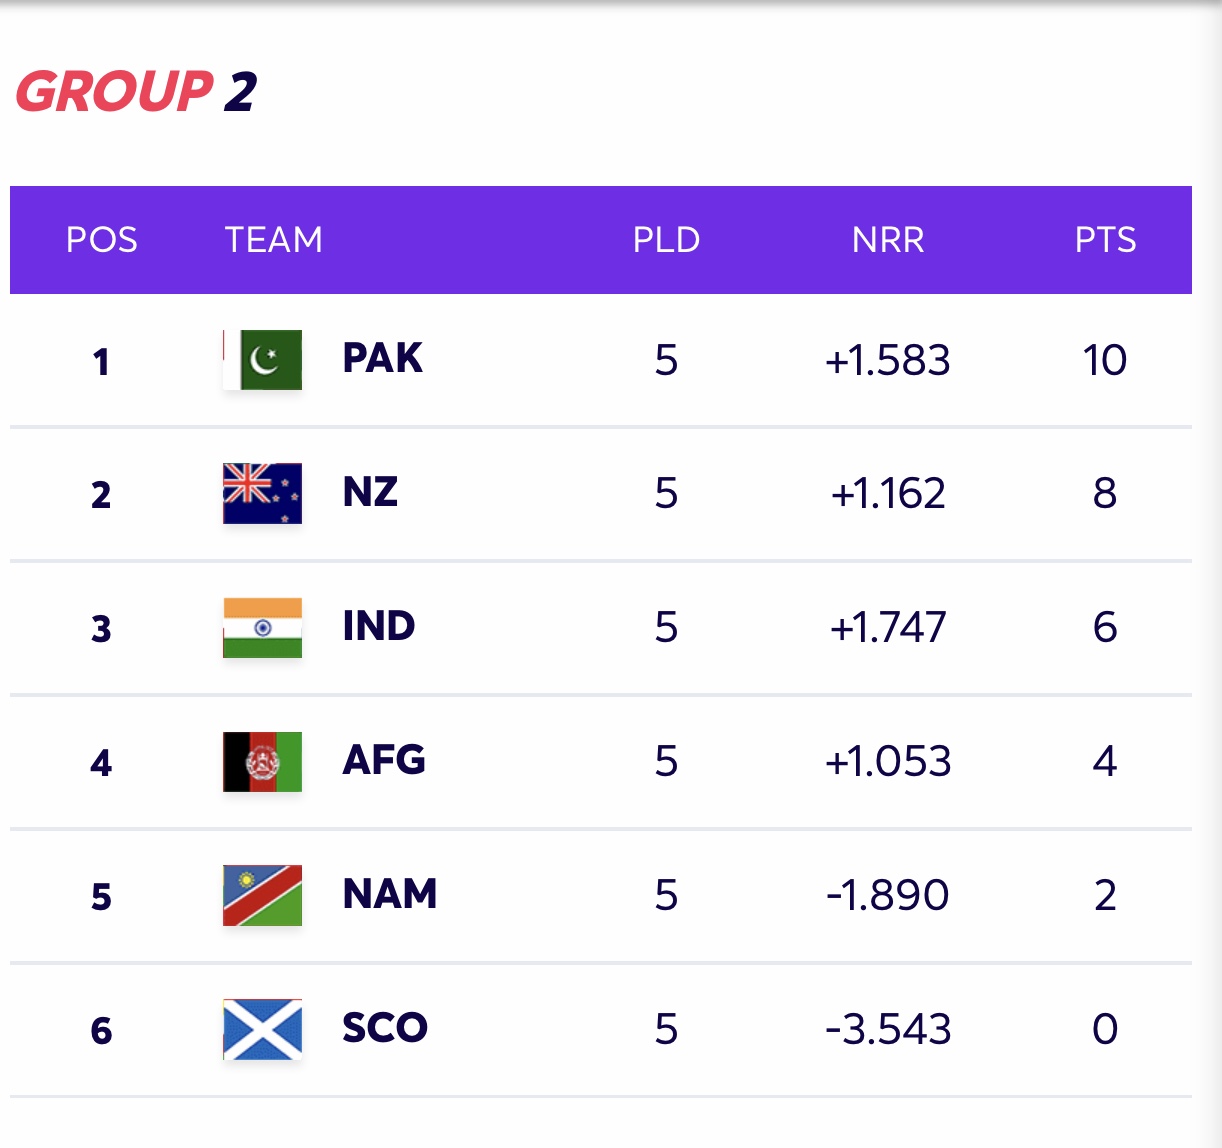Image resolution: width=1222 pixels, height=1148 pixels.
Task: Sort table by POS column header
Action: pos(101,240)
